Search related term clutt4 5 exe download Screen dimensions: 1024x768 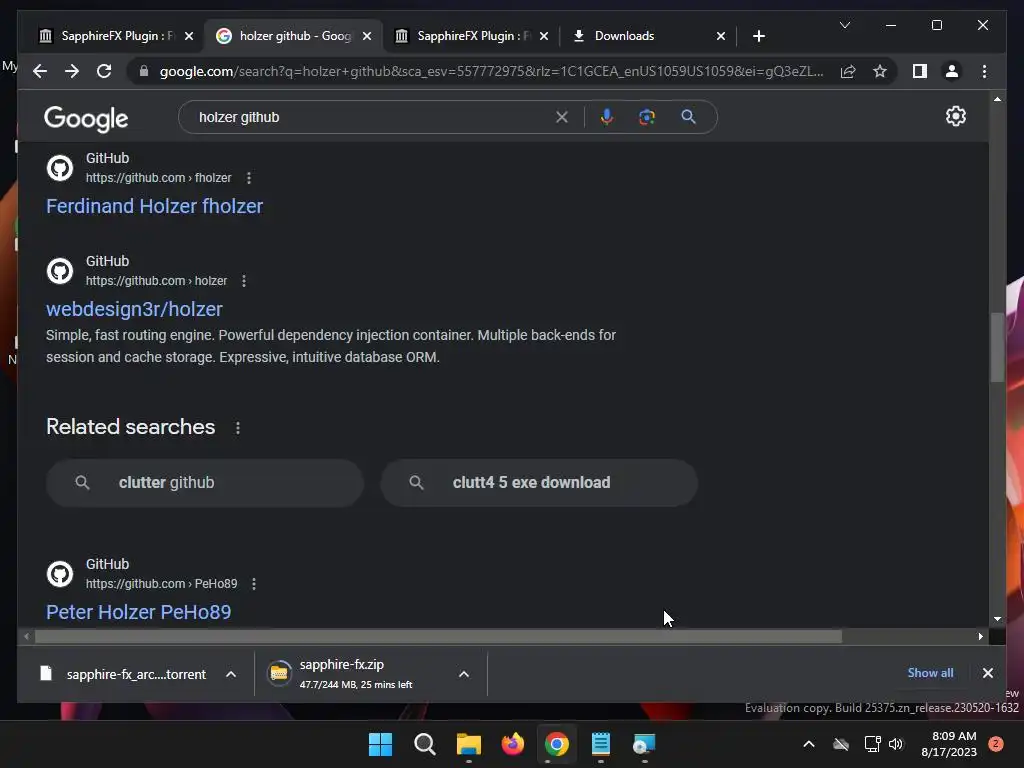(x=539, y=483)
